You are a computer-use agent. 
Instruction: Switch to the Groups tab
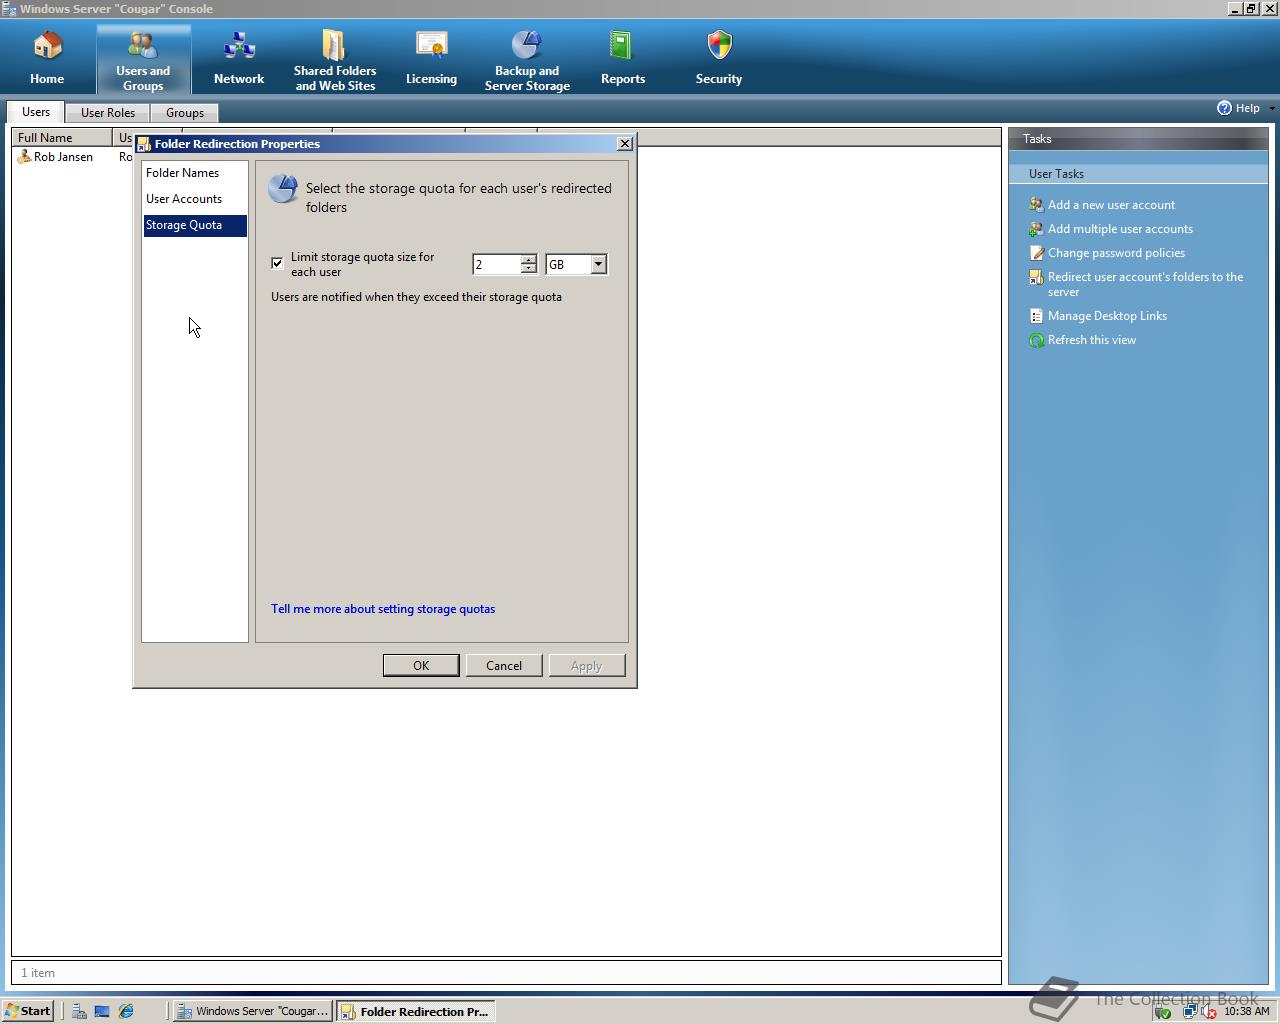tap(185, 113)
